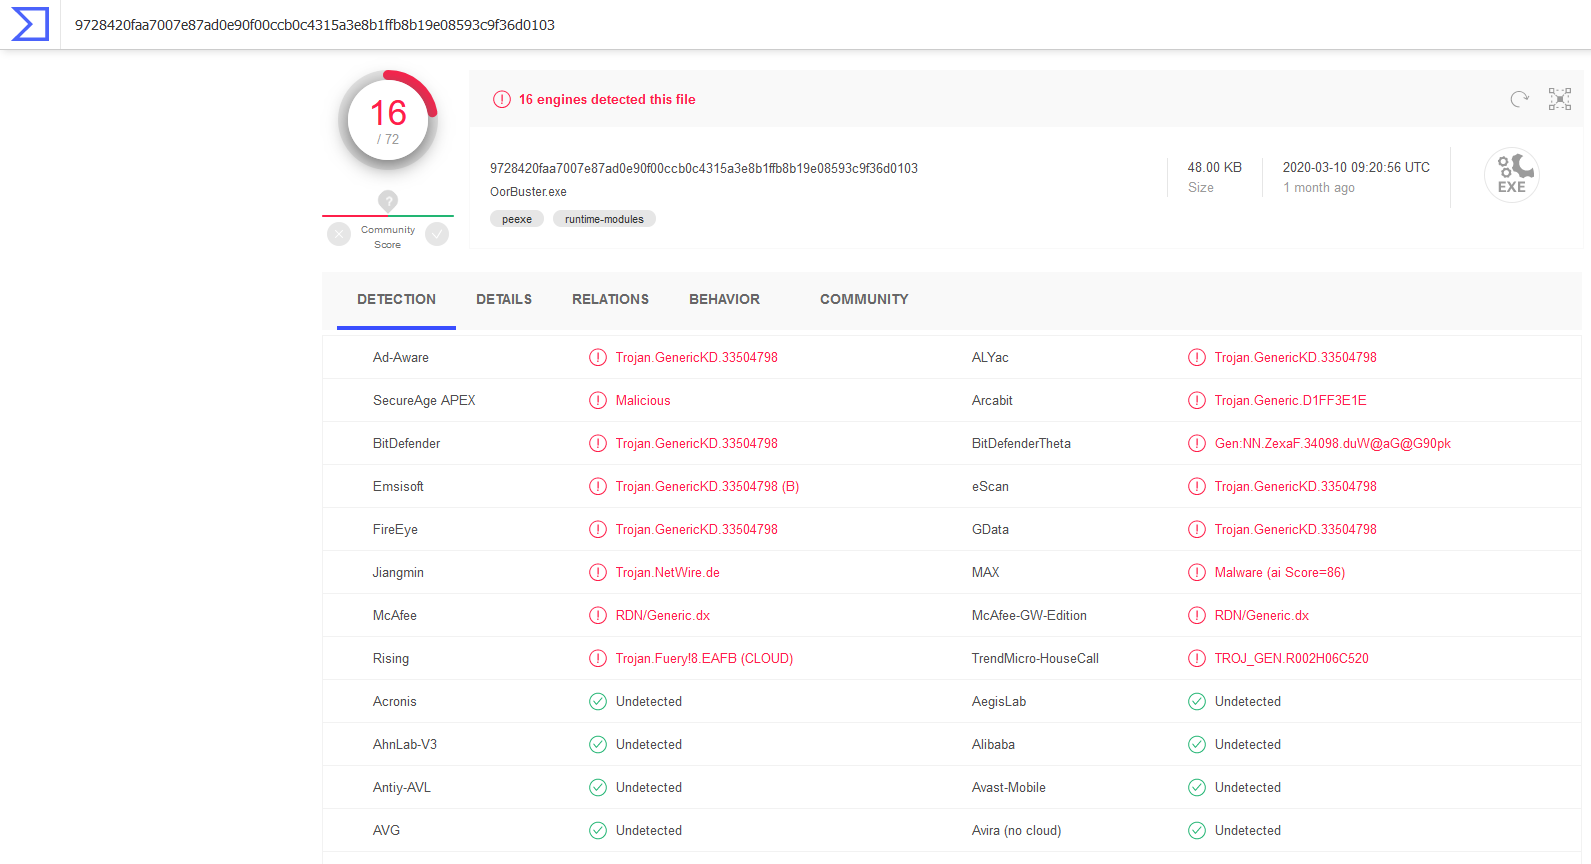This screenshot has height=864, width=1591.
Task: Click the VirusTotal sigma logo
Action: (x=30, y=24)
